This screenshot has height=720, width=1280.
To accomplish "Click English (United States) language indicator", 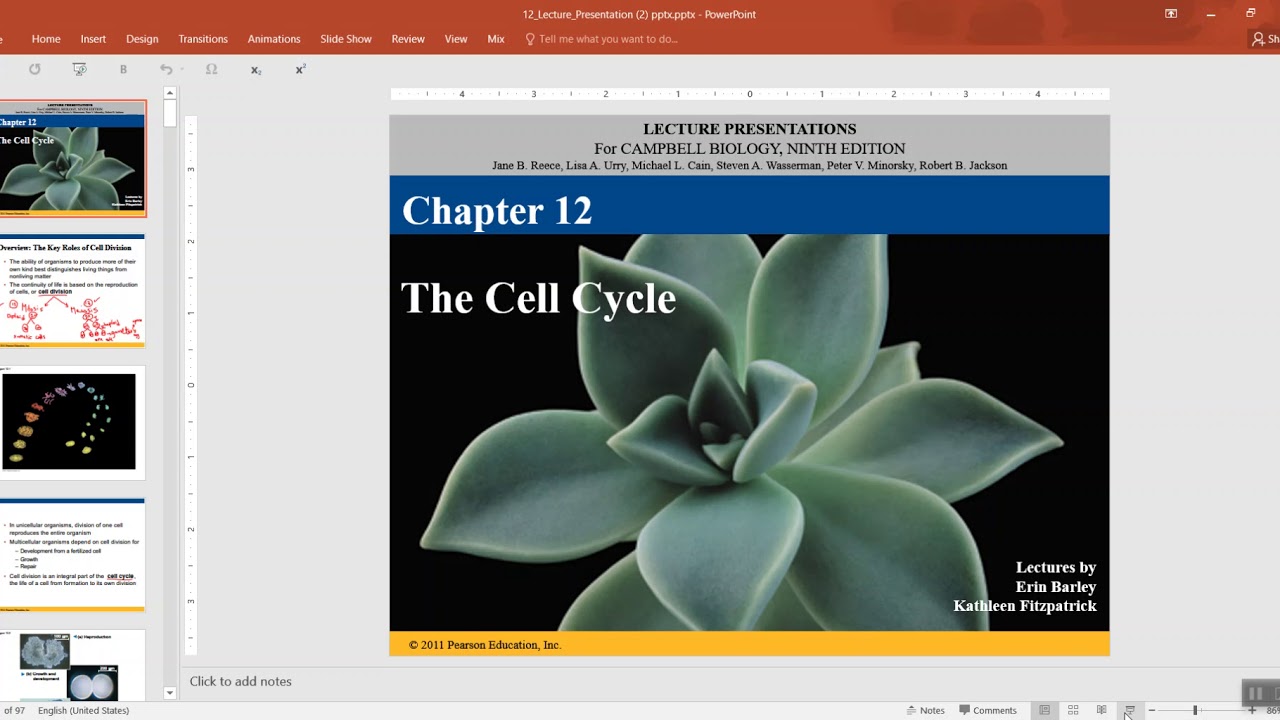I will tap(83, 710).
